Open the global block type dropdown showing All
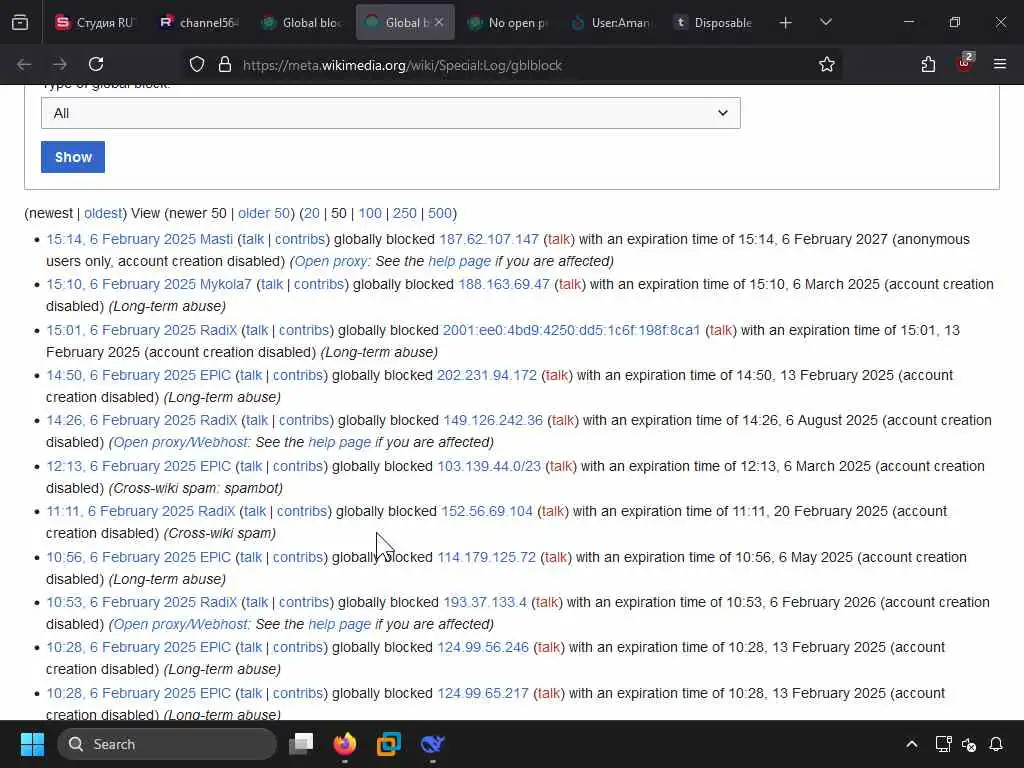 point(391,113)
